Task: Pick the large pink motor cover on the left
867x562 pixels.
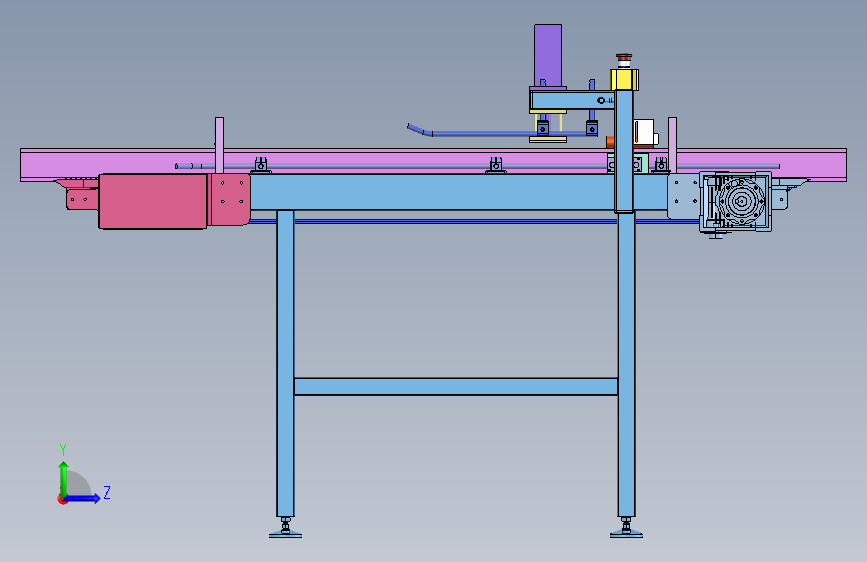Action: click(x=153, y=201)
